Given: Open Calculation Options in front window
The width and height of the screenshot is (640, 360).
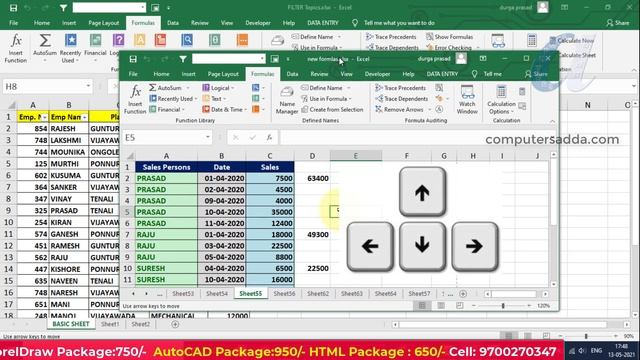Looking at the screenshot, I should [x=501, y=100].
